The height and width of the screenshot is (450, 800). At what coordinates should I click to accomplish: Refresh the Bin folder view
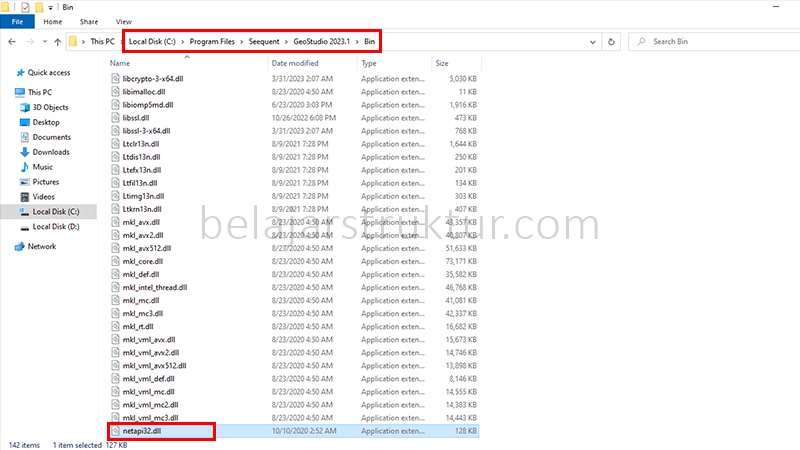click(611, 42)
